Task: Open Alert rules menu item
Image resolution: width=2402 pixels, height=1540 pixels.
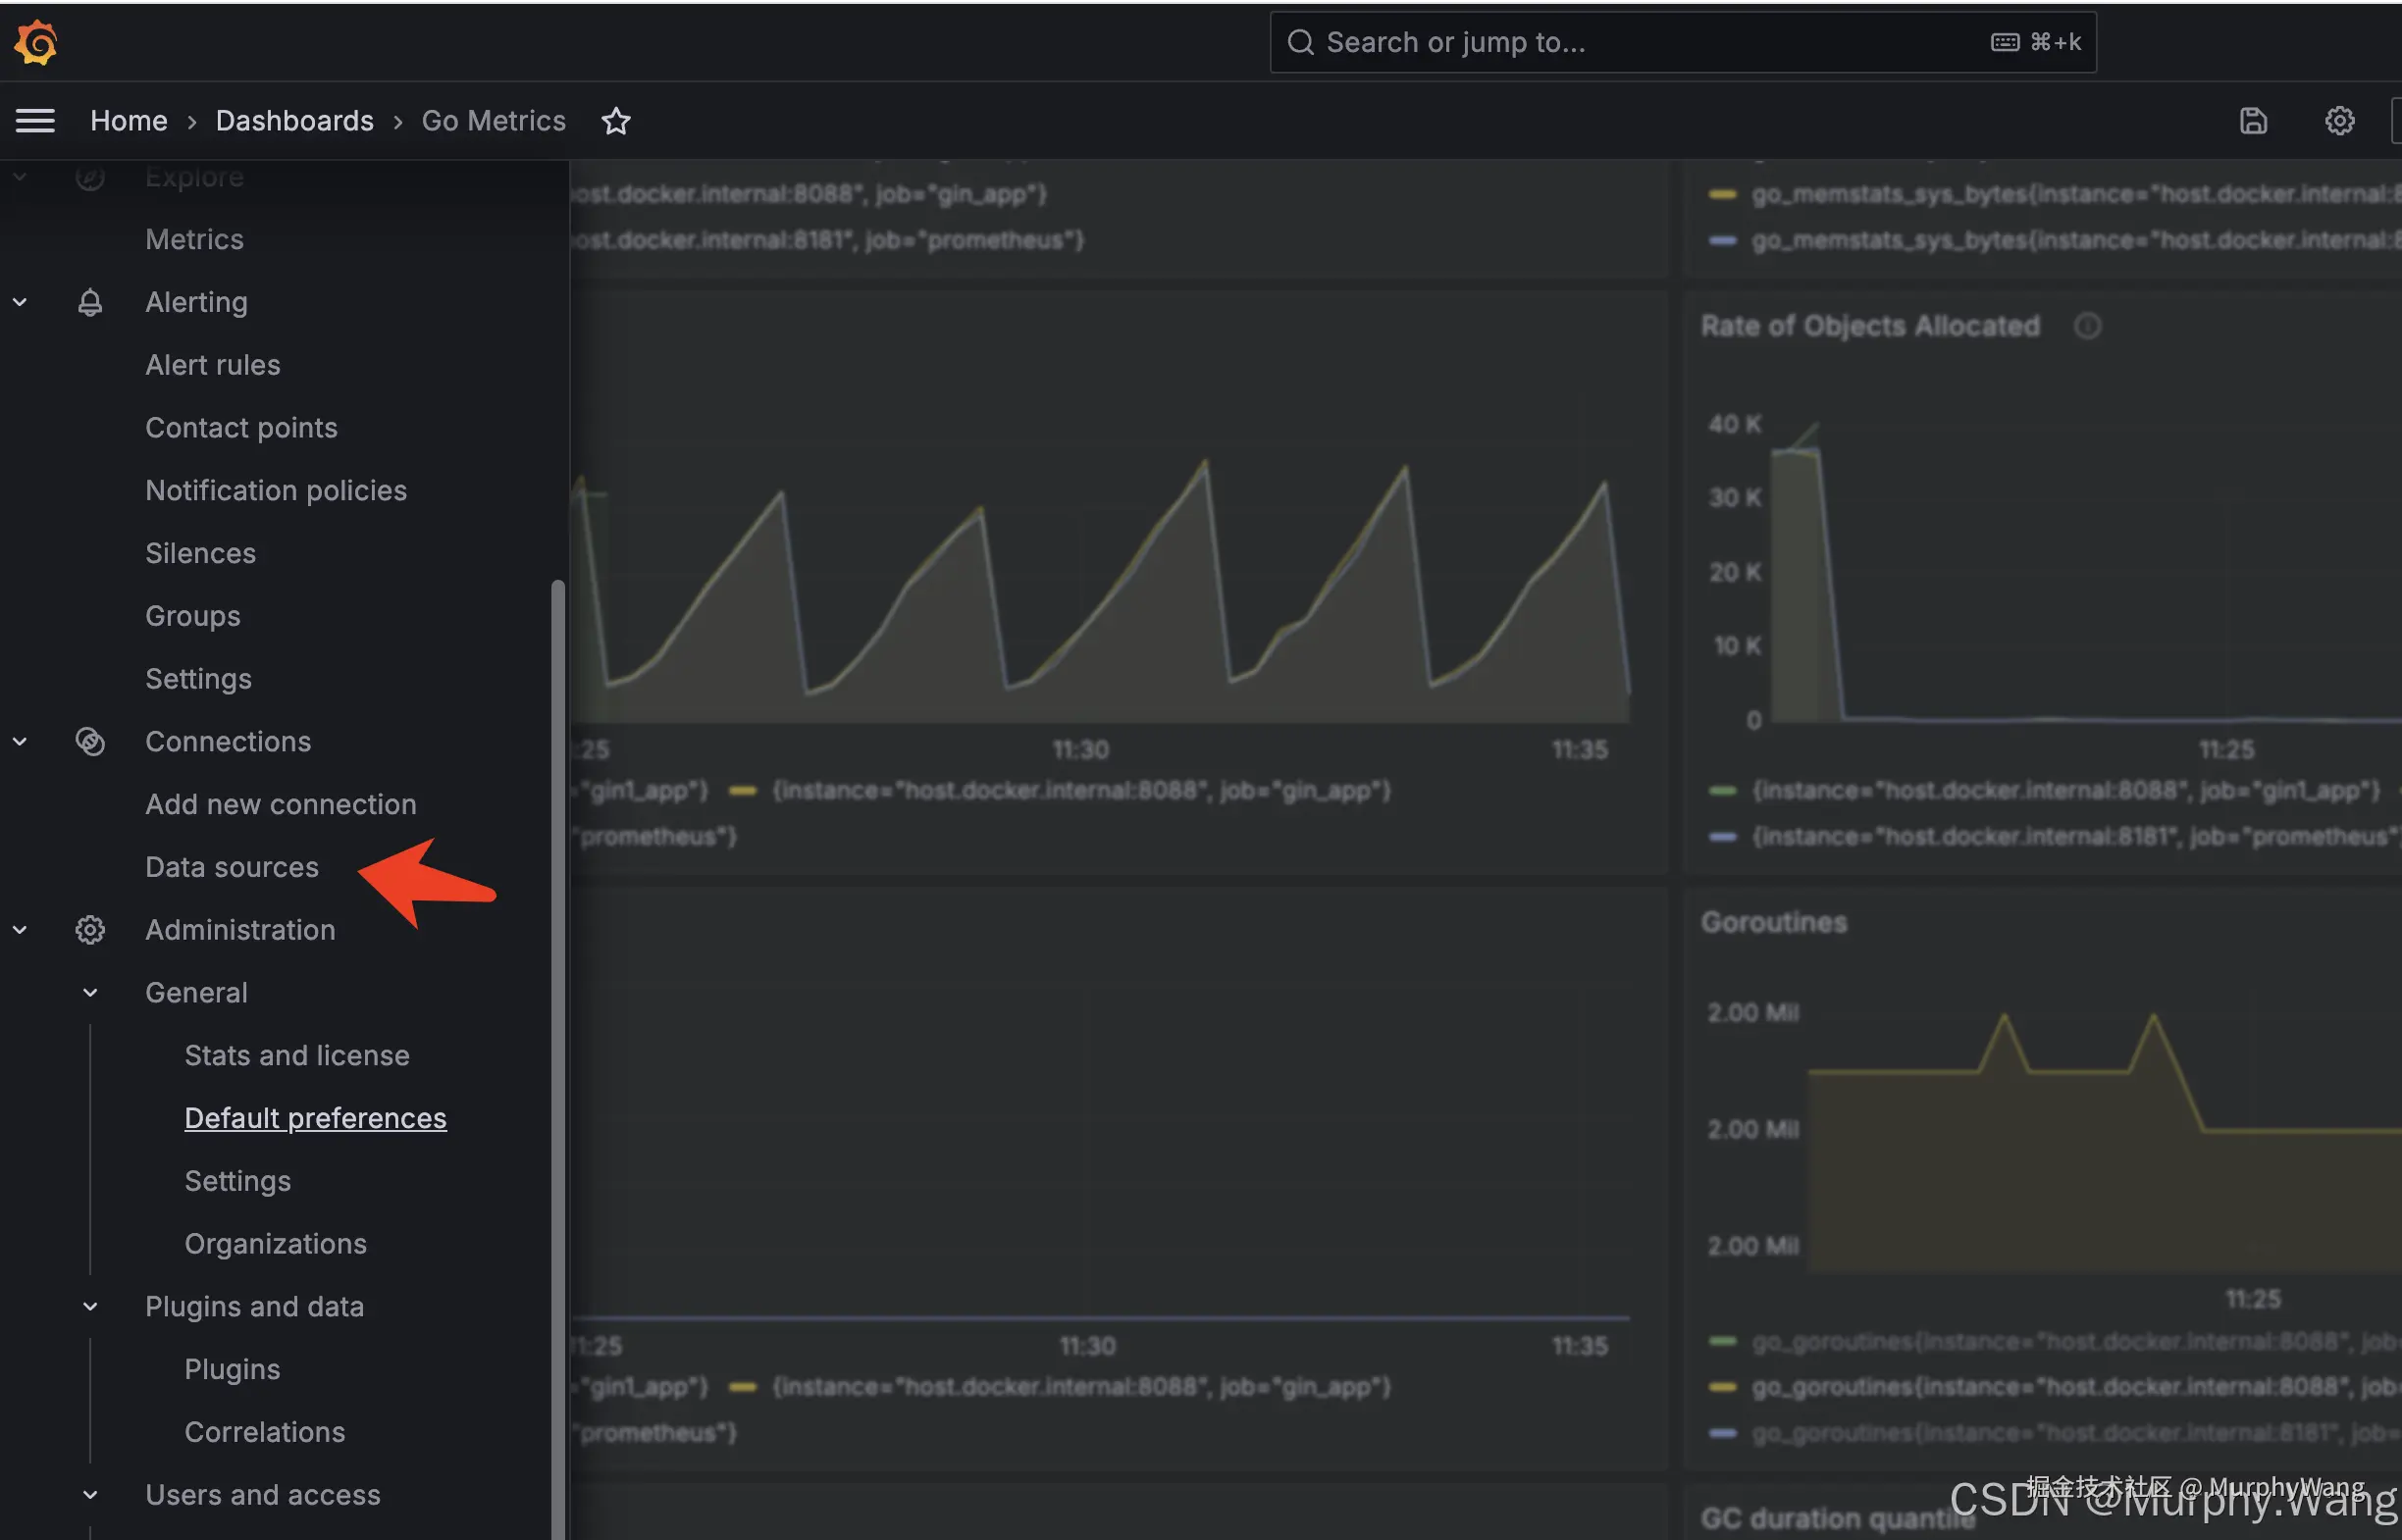Action: tap(212, 365)
